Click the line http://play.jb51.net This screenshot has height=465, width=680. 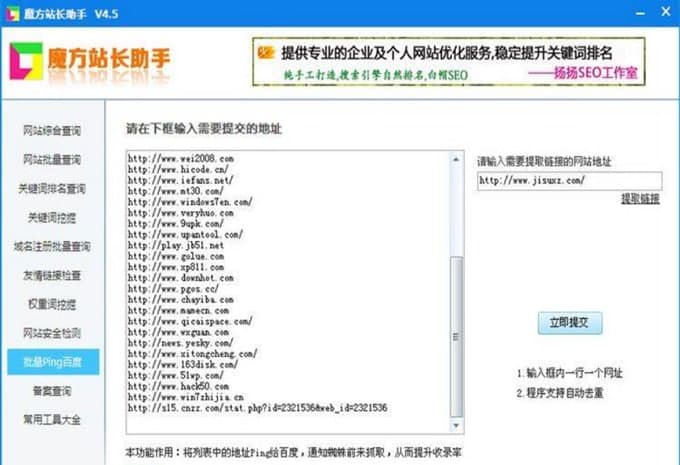click(176, 246)
